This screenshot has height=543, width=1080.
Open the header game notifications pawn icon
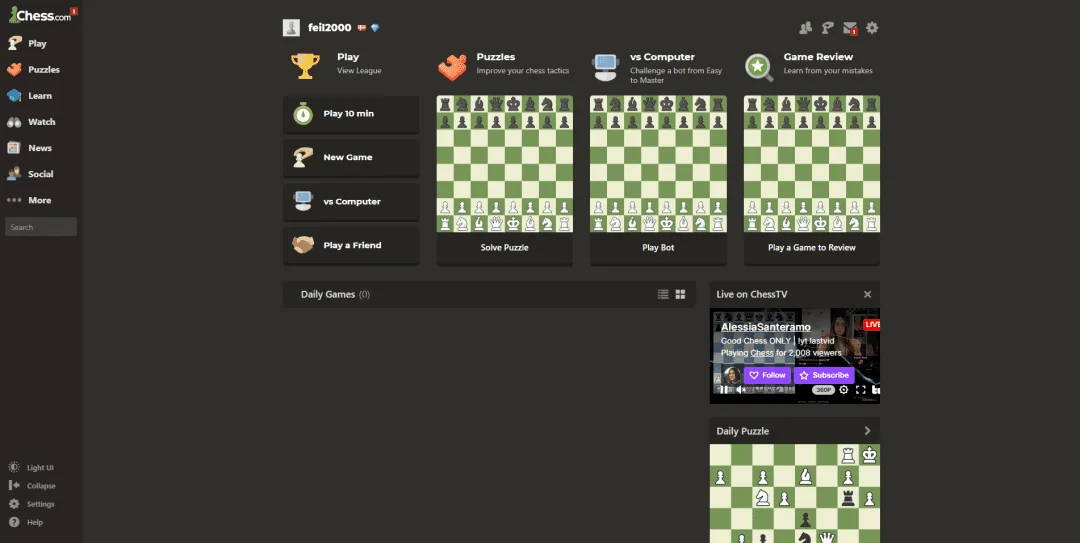828,28
